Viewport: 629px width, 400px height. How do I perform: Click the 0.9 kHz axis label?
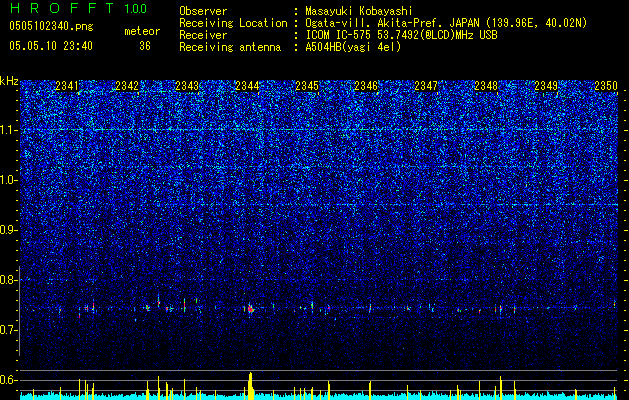(7, 230)
